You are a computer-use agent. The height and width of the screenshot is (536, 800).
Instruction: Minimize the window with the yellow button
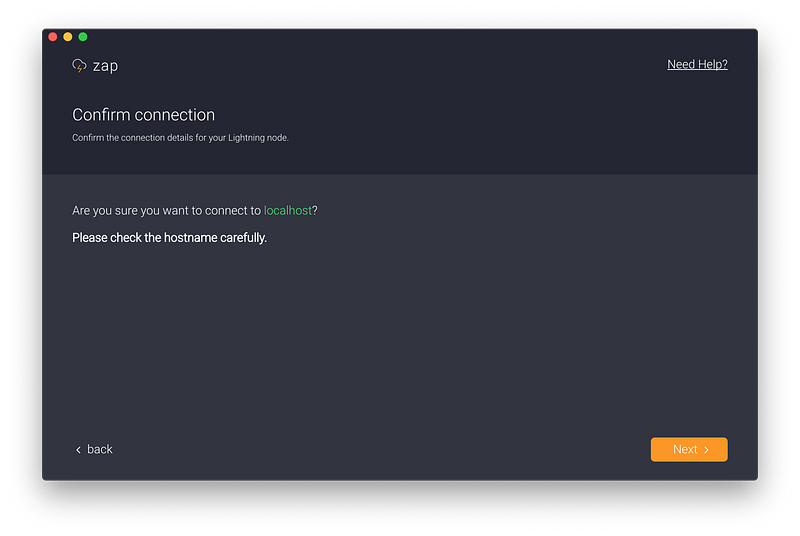68,37
